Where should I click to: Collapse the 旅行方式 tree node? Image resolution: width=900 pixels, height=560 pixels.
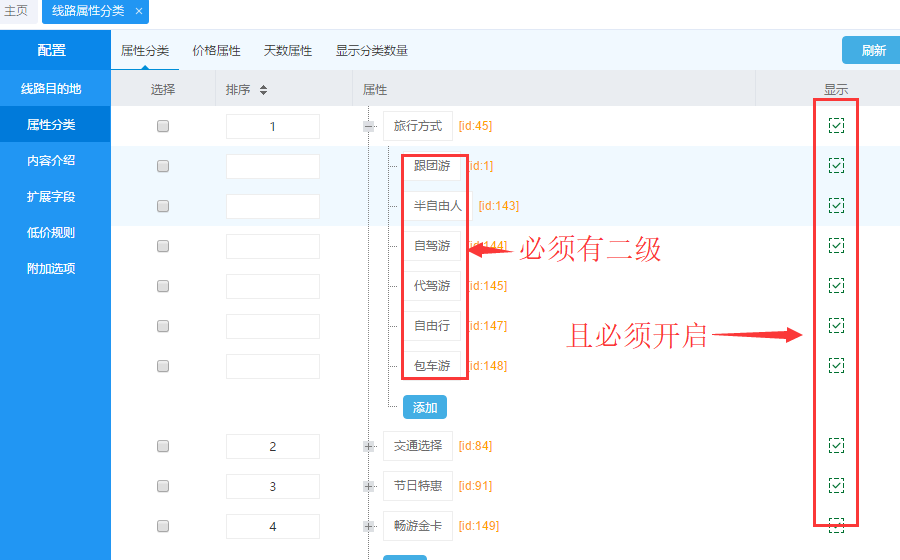pos(369,127)
